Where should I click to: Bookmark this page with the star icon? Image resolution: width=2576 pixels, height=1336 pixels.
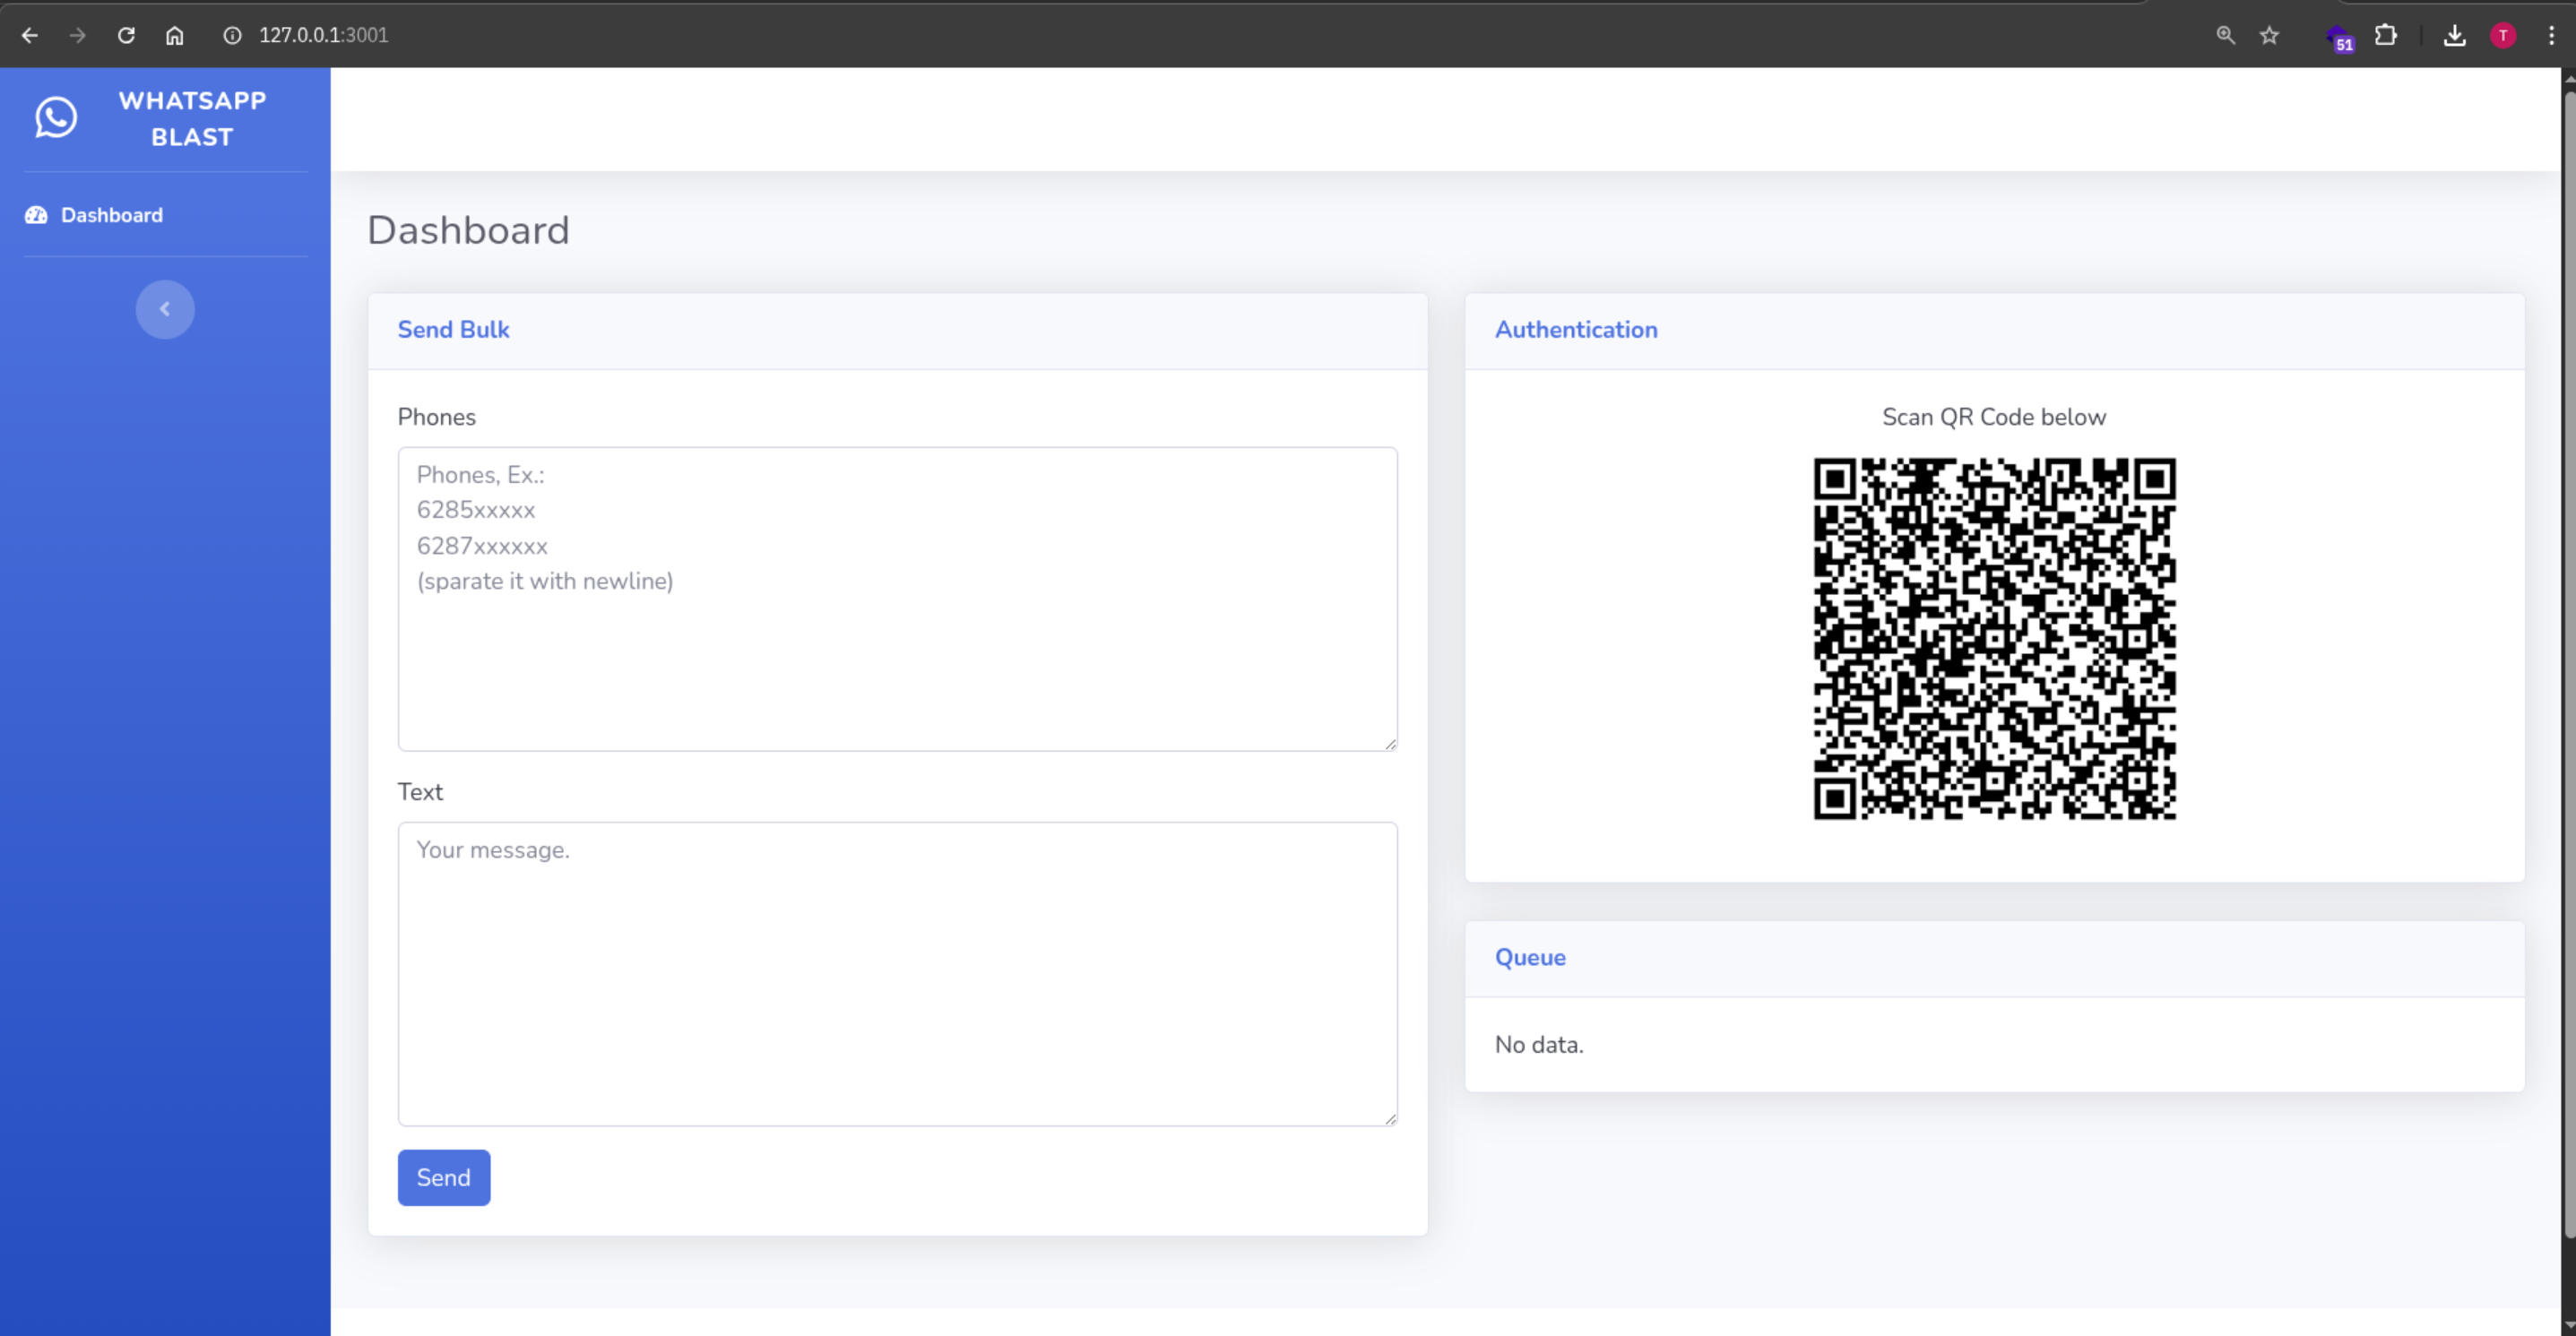tap(2270, 35)
